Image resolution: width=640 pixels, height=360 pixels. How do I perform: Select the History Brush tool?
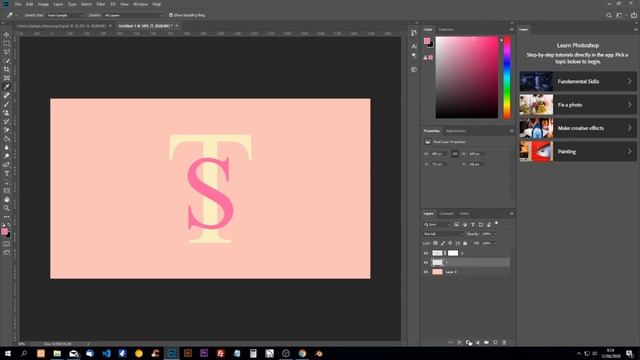(7, 121)
